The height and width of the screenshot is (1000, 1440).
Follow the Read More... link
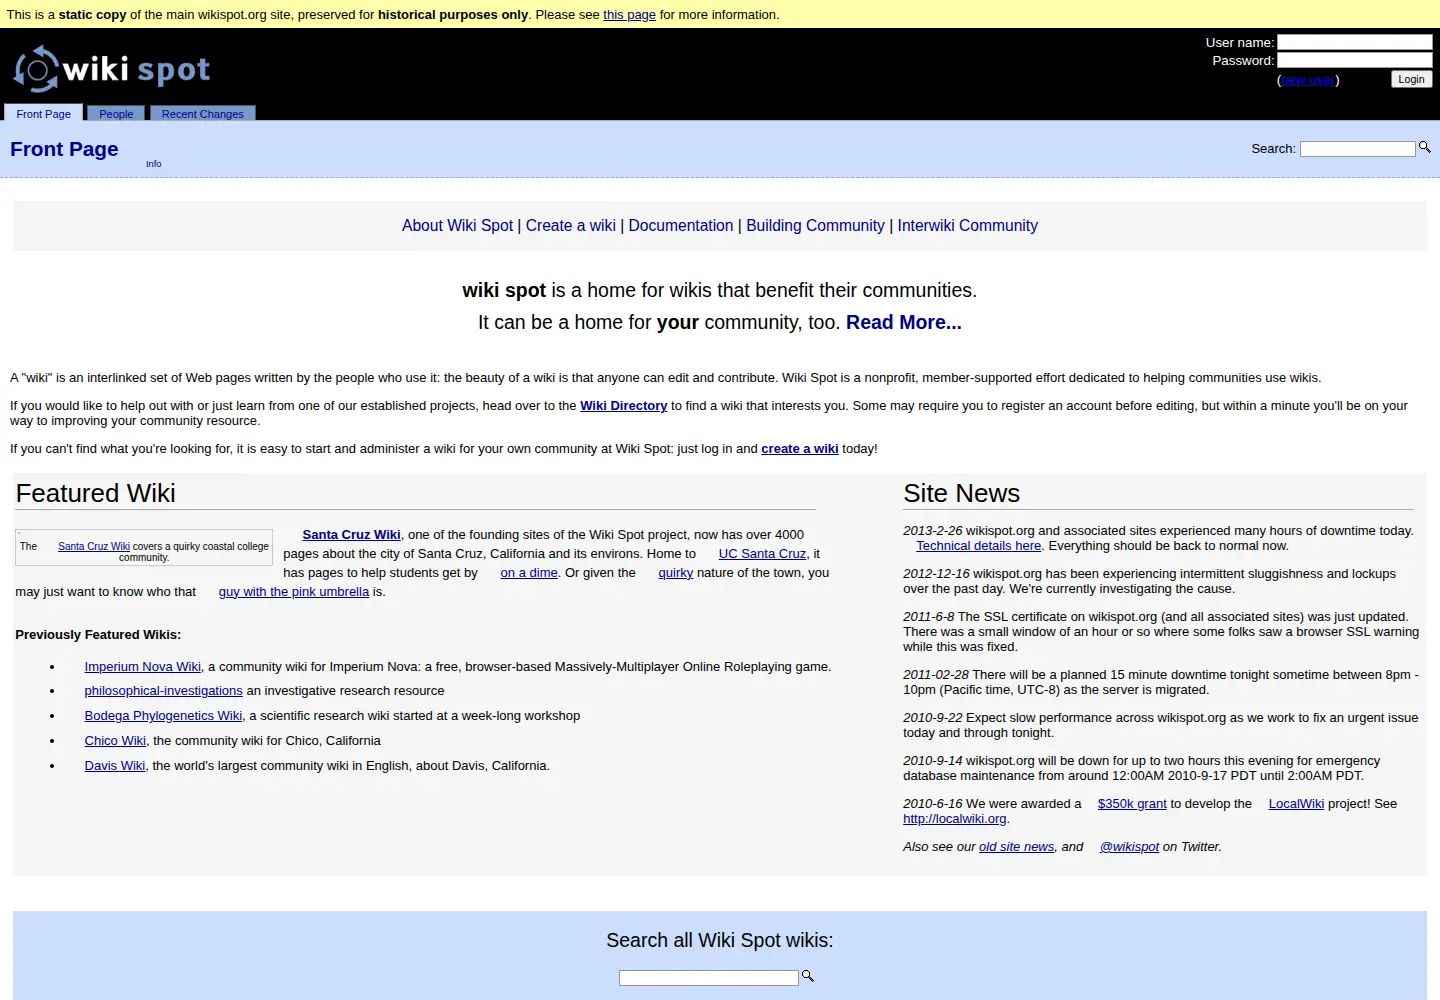904,323
